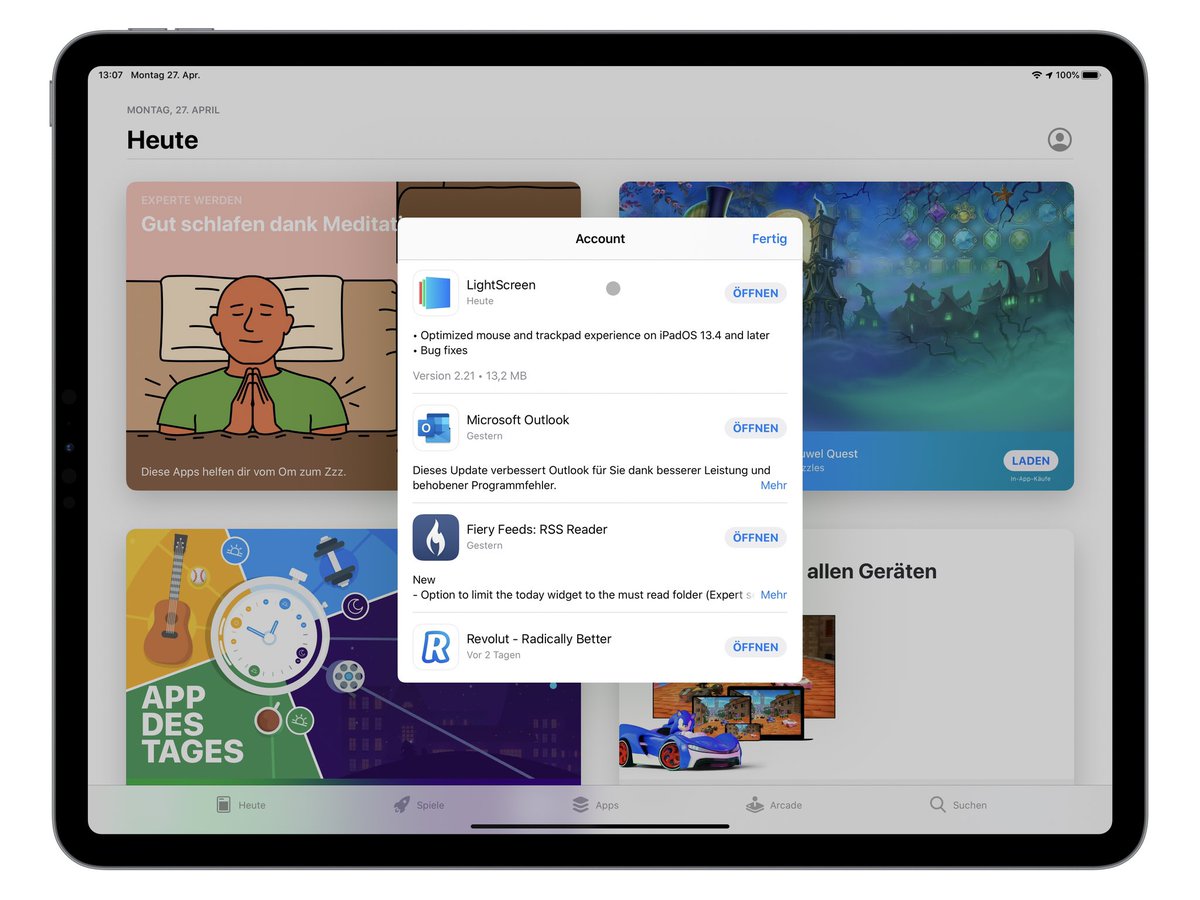Tap the Arcade joystick icon
1200x900 pixels.
pyautogui.click(x=755, y=805)
